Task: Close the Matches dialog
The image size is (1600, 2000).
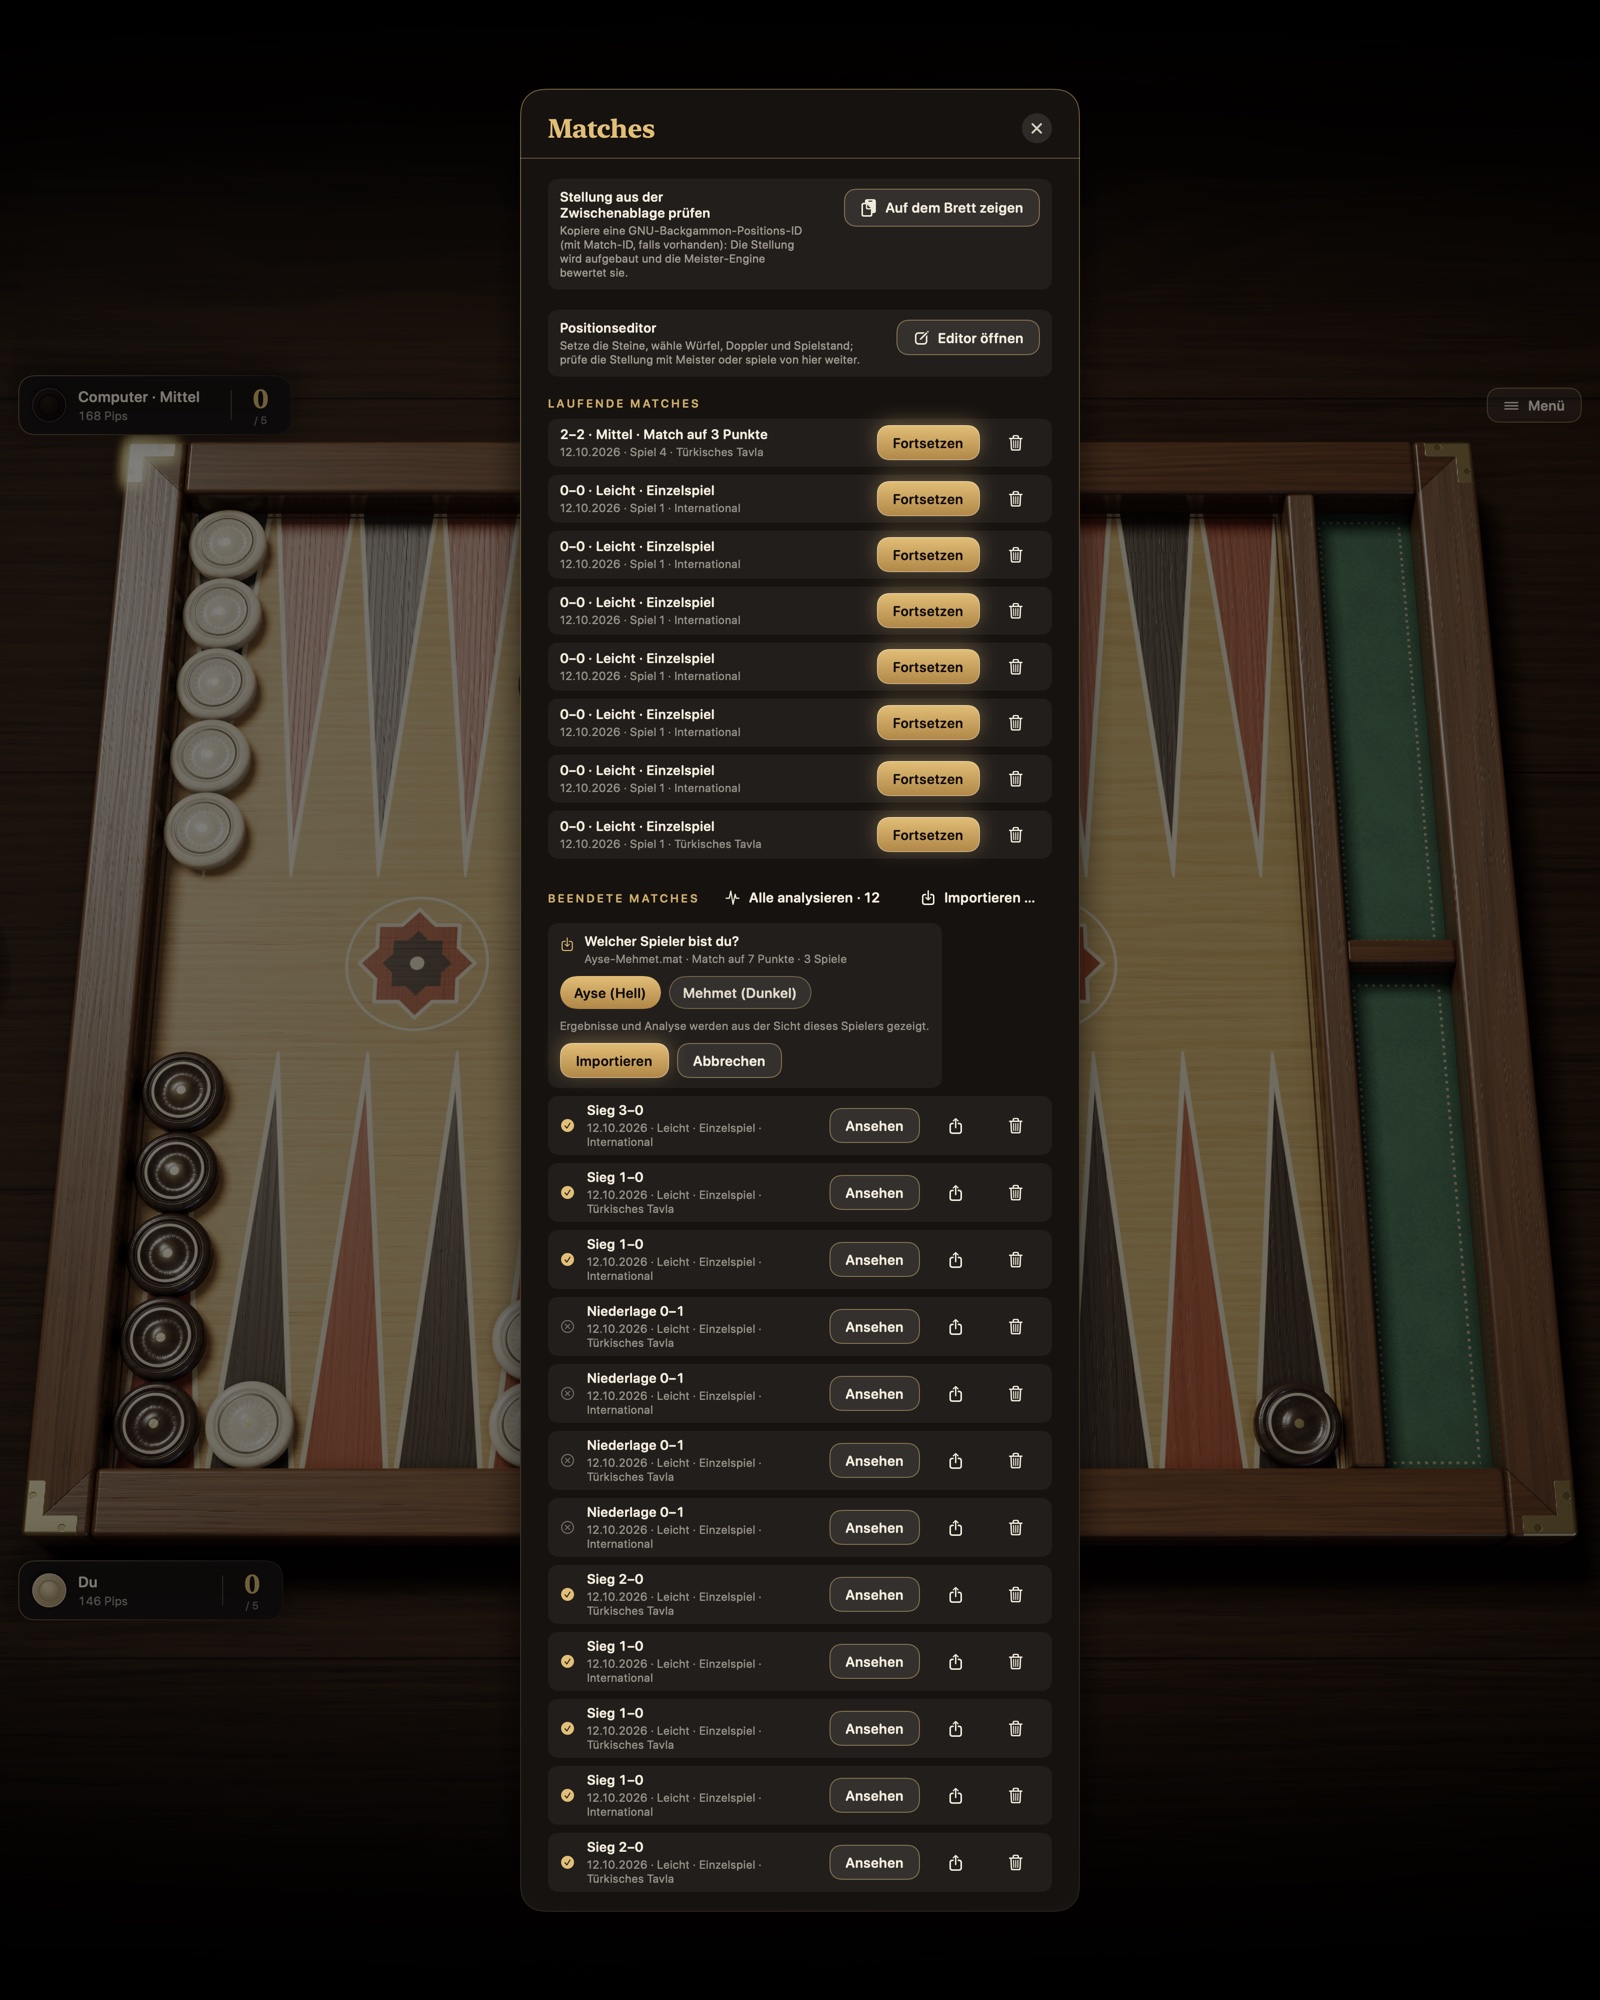Action: click(1036, 128)
